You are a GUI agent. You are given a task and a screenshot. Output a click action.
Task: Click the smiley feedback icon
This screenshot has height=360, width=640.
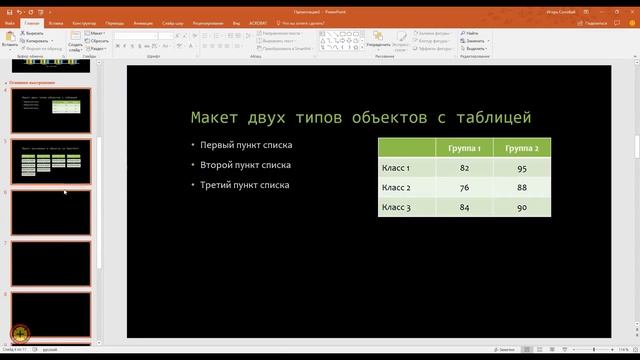coord(632,23)
